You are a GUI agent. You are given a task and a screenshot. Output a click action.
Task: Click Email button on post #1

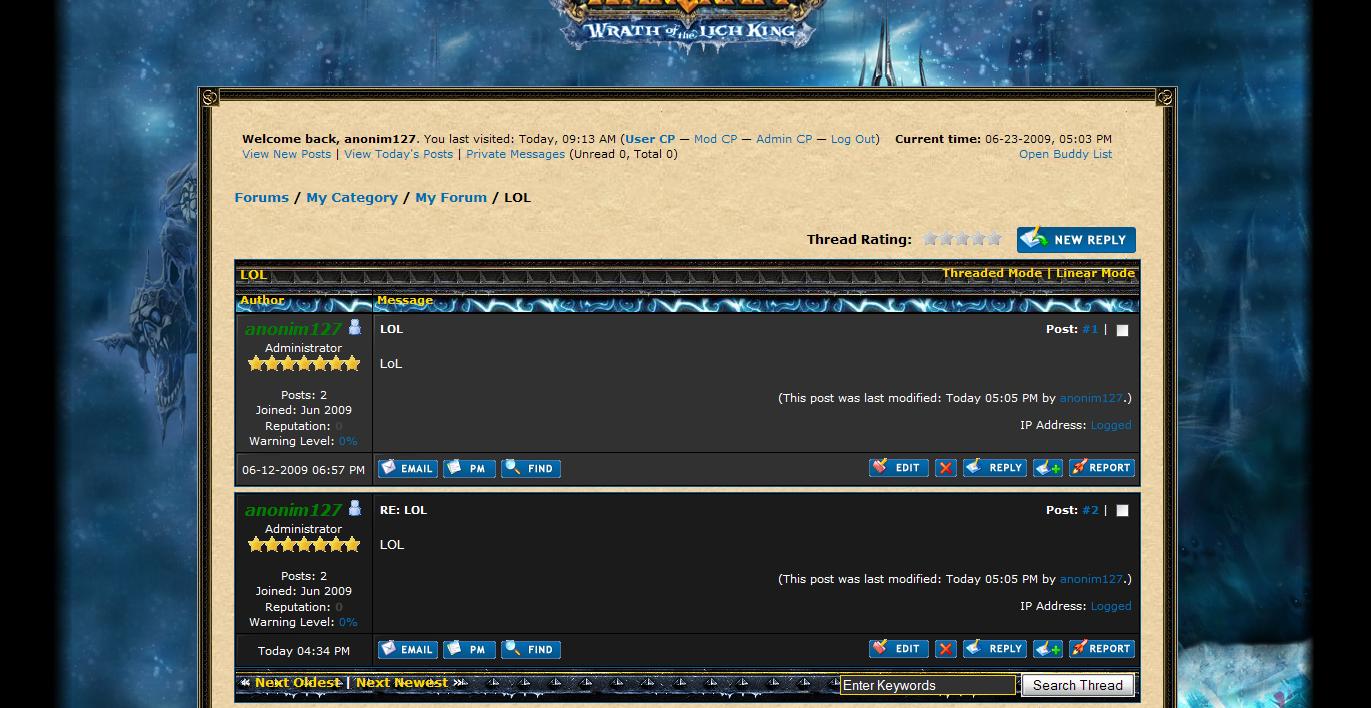[408, 468]
